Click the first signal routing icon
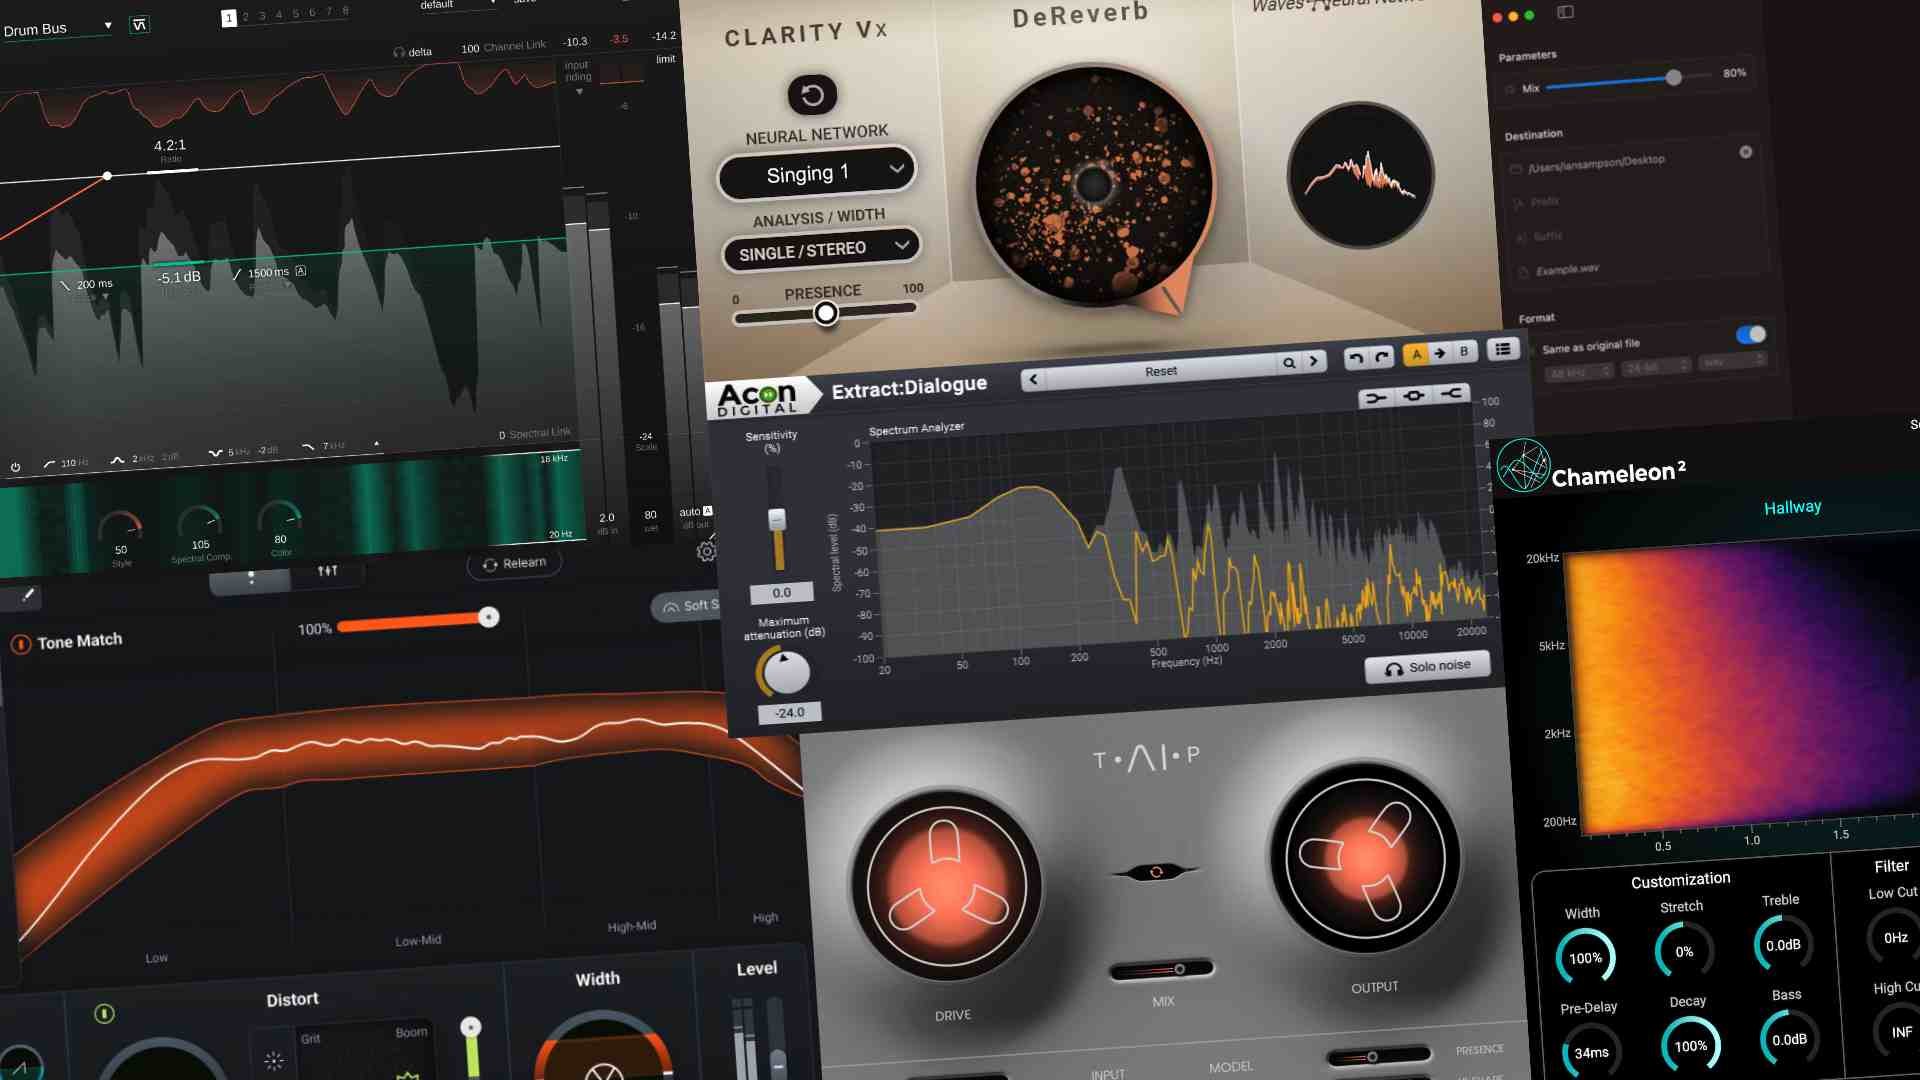Screen dimensions: 1920x1080 click(1375, 398)
